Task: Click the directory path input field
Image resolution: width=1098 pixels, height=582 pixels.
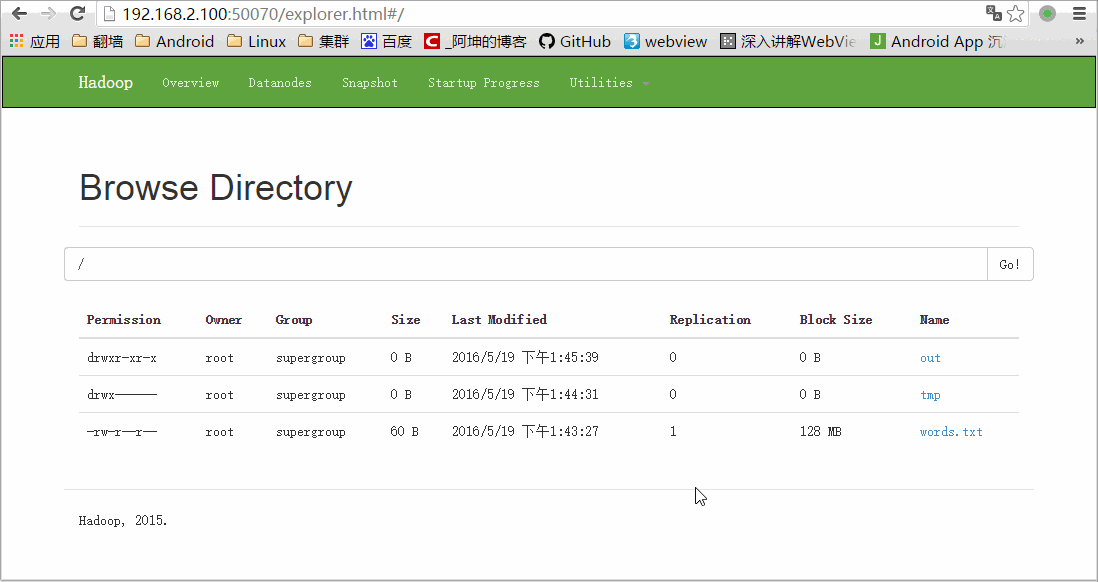Action: click(500, 263)
